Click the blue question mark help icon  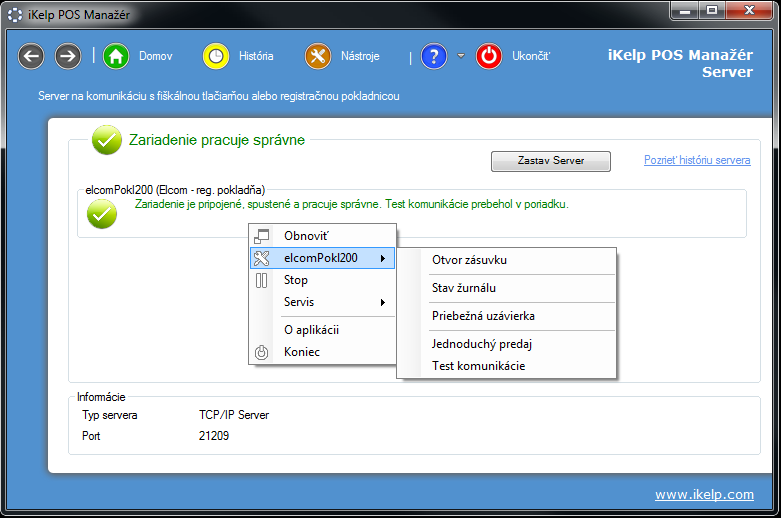click(x=434, y=56)
